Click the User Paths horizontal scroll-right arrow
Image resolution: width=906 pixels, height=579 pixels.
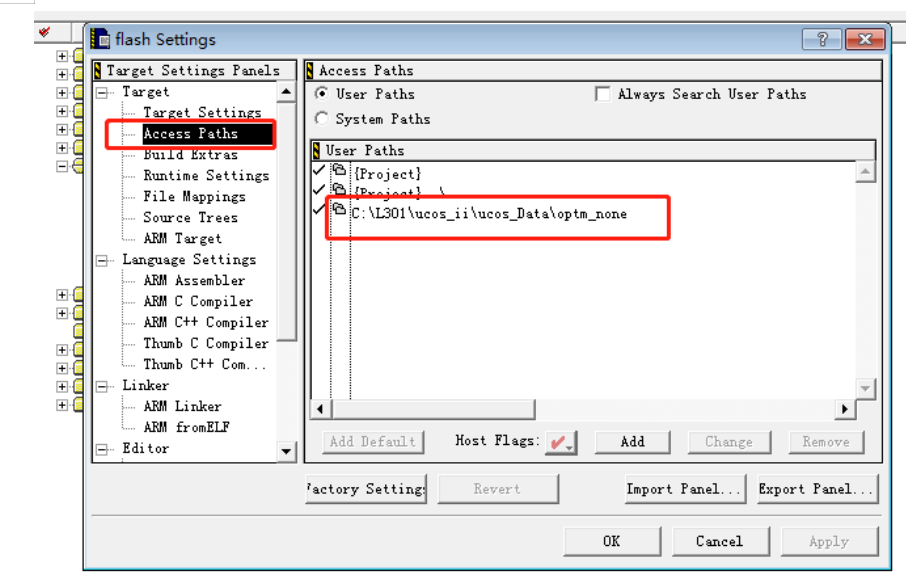pyautogui.click(x=845, y=409)
